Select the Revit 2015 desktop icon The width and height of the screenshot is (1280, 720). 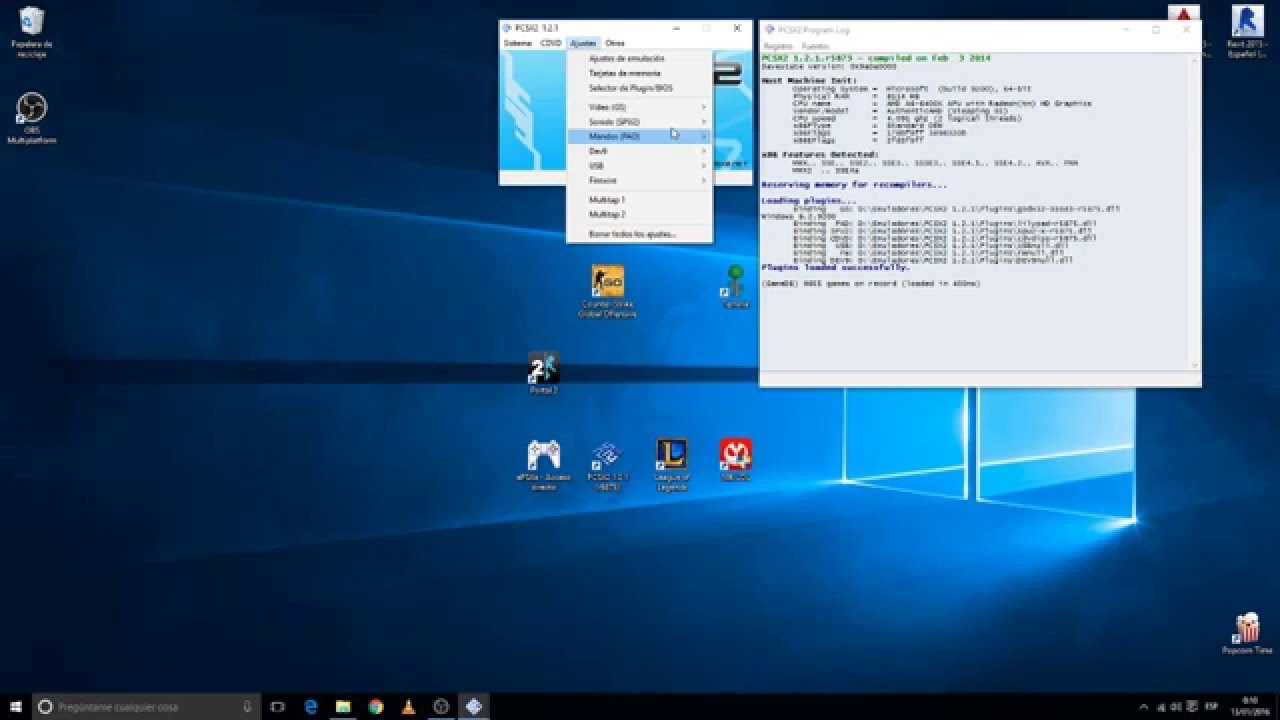click(x=1247, y=32)
